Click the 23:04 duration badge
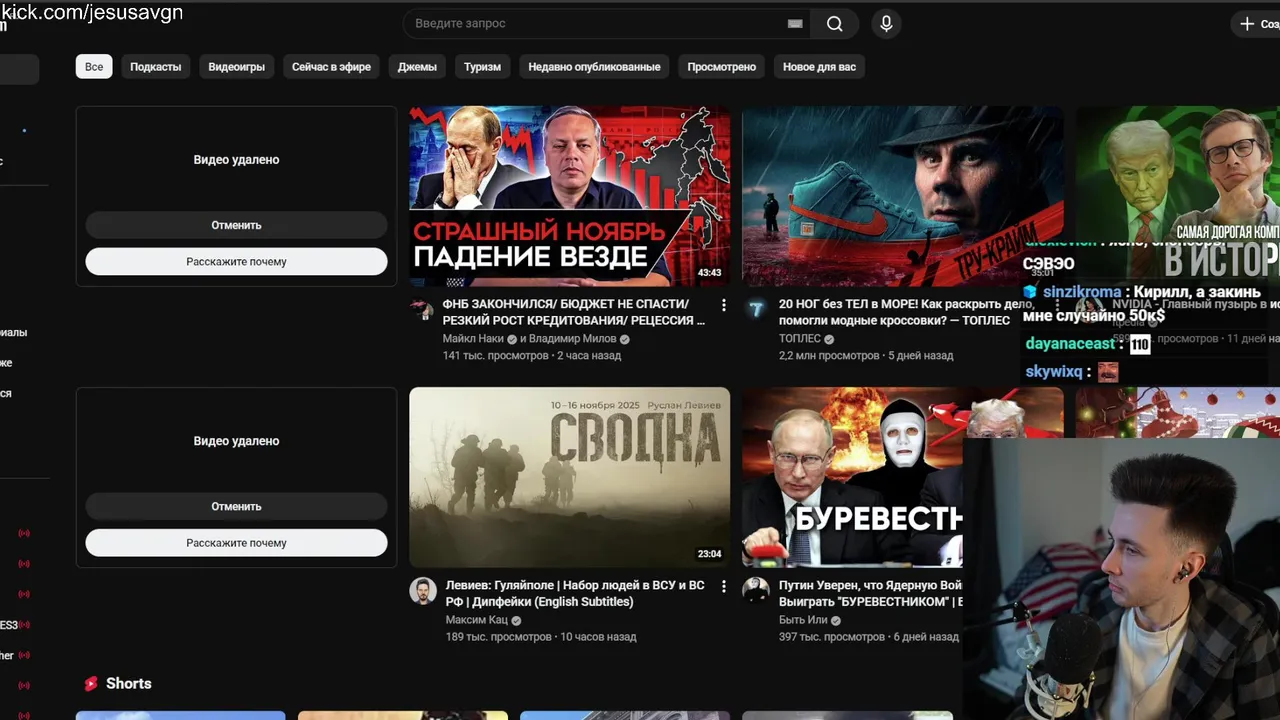1280x720 pixels. 709,553
